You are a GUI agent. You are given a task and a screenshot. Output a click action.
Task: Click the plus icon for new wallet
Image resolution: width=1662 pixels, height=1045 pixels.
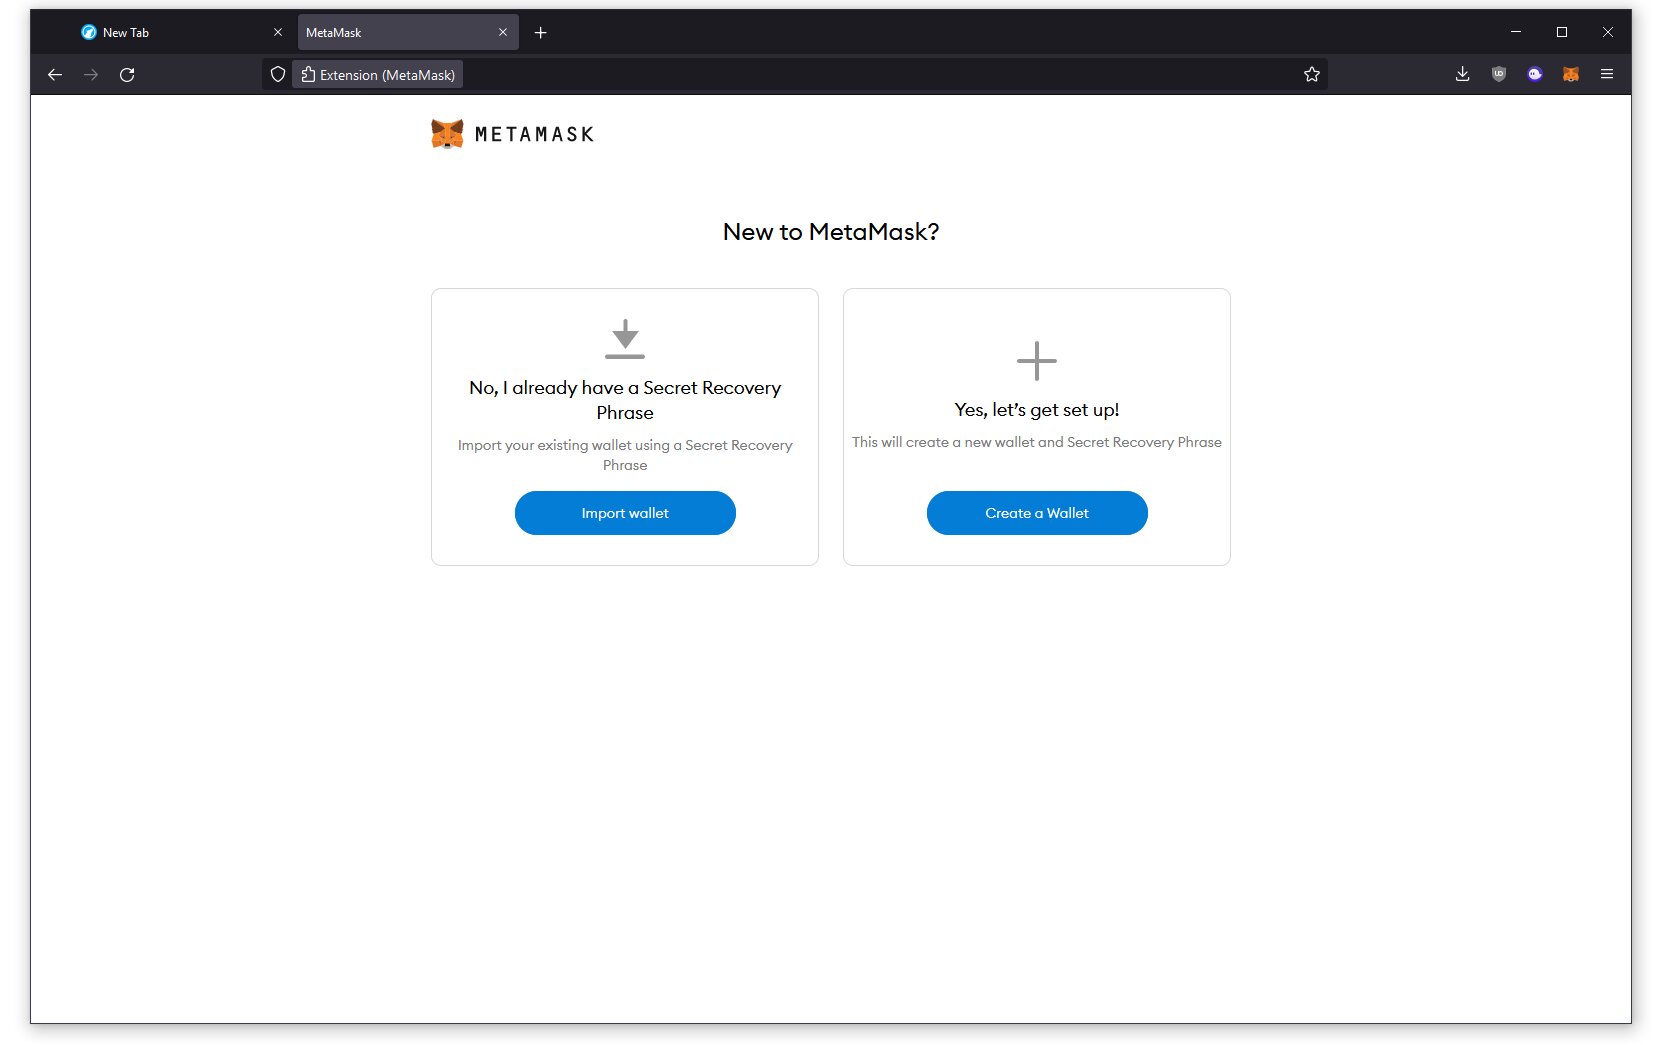click(1037, 361)
